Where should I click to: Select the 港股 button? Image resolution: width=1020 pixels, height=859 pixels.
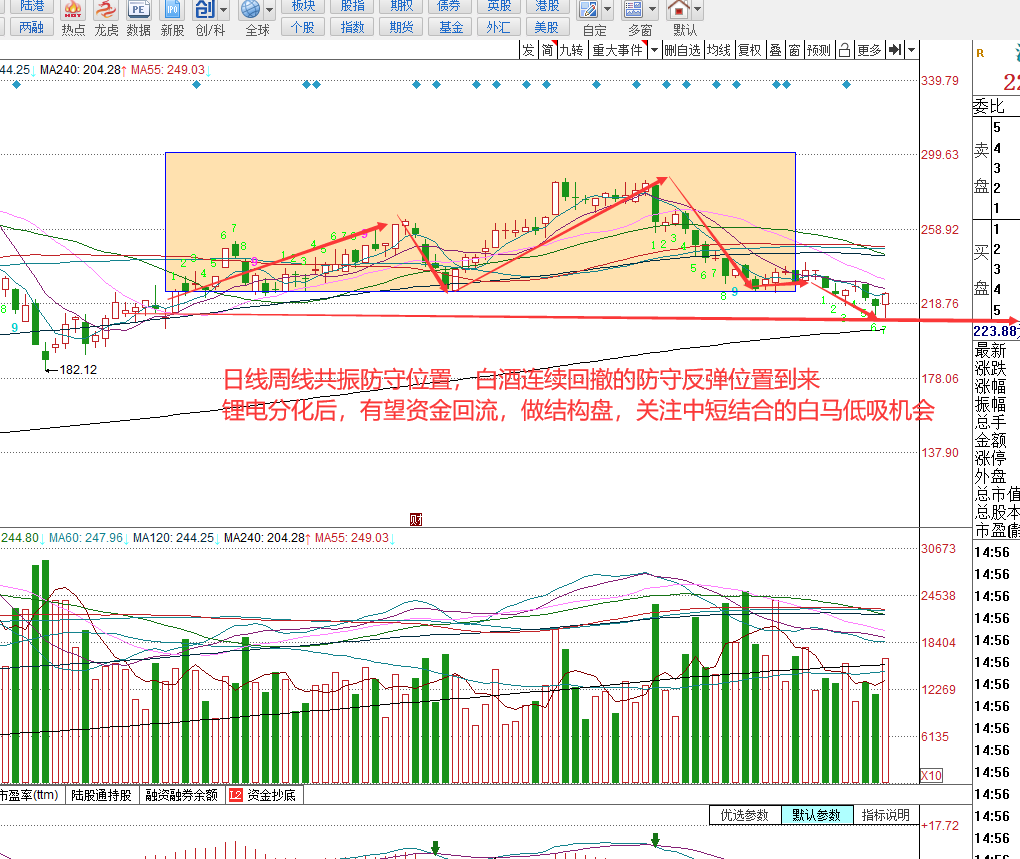pos(547,6)
